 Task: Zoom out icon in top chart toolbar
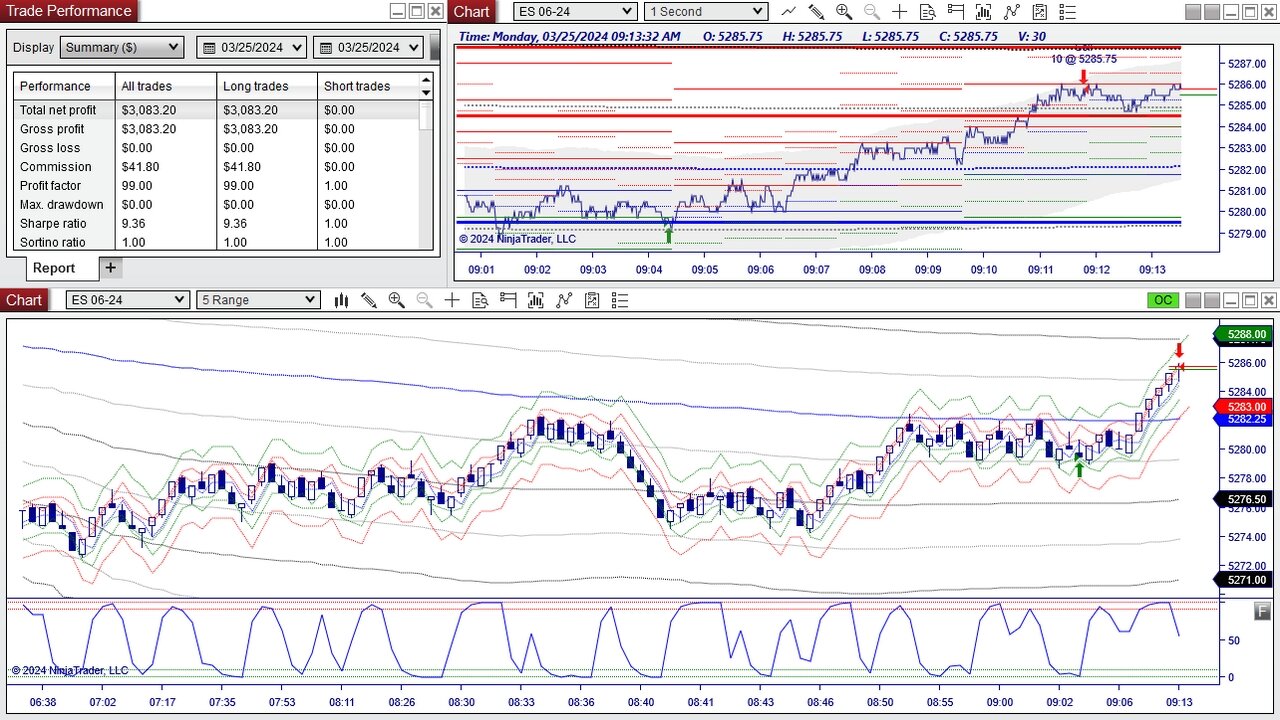(x=872, y=12)
